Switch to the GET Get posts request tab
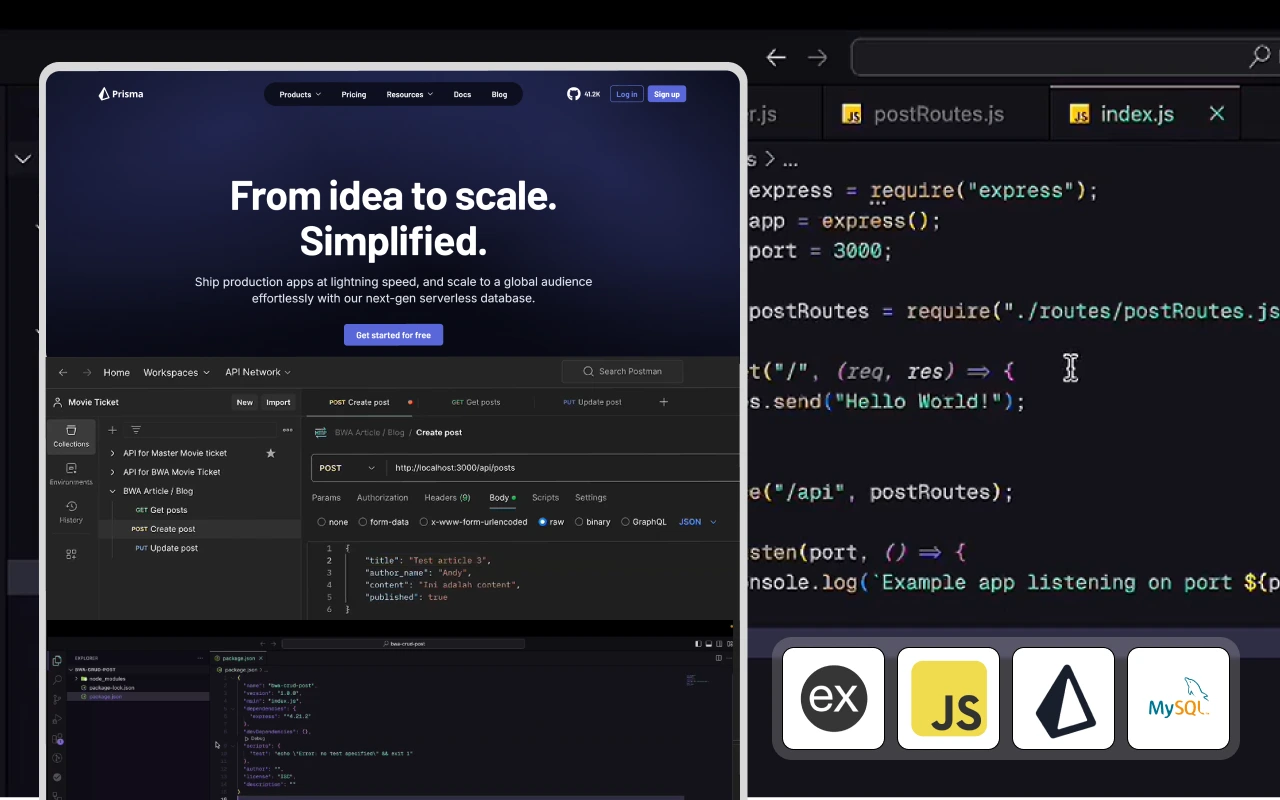The image size is (1280, 800). click(x=476, y=402)
